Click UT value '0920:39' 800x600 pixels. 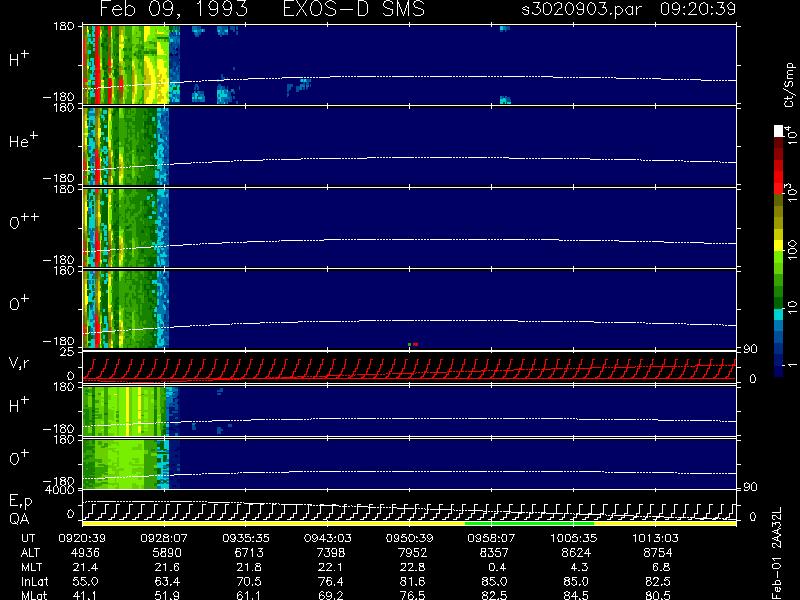82,538
